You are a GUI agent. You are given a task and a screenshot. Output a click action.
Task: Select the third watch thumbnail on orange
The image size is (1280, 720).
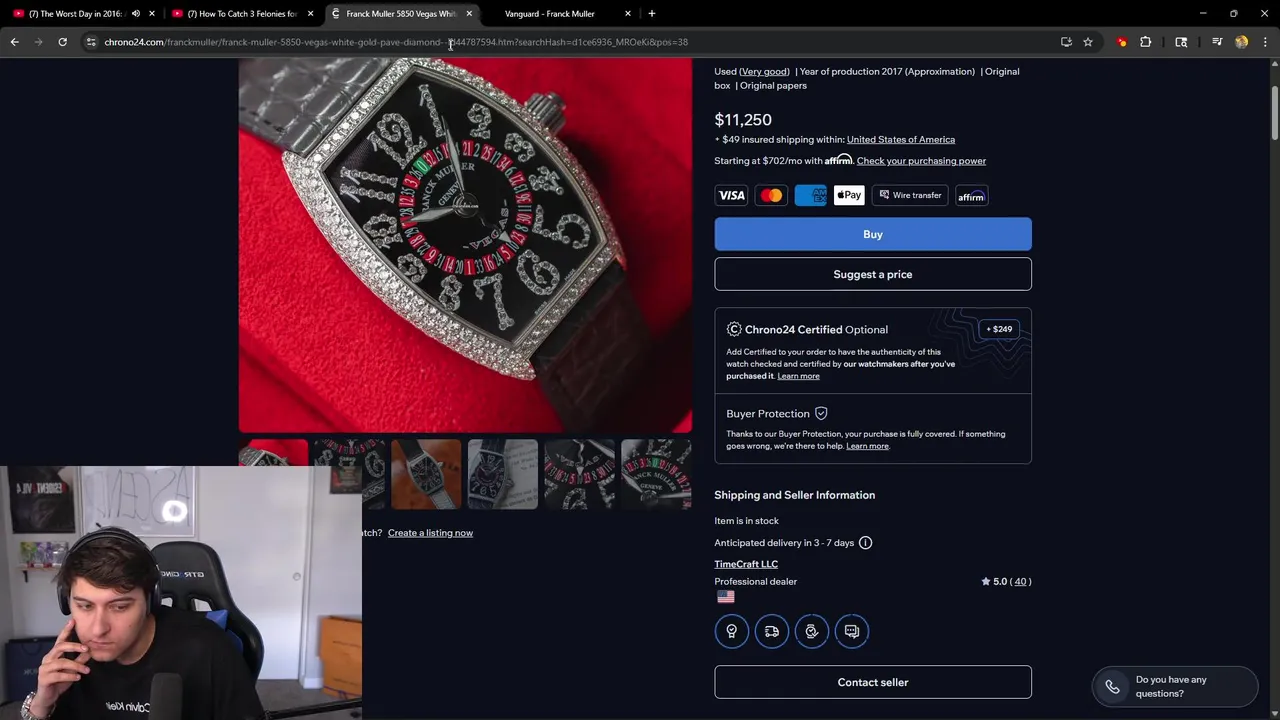pyautogui.click(x=426, y=474)
